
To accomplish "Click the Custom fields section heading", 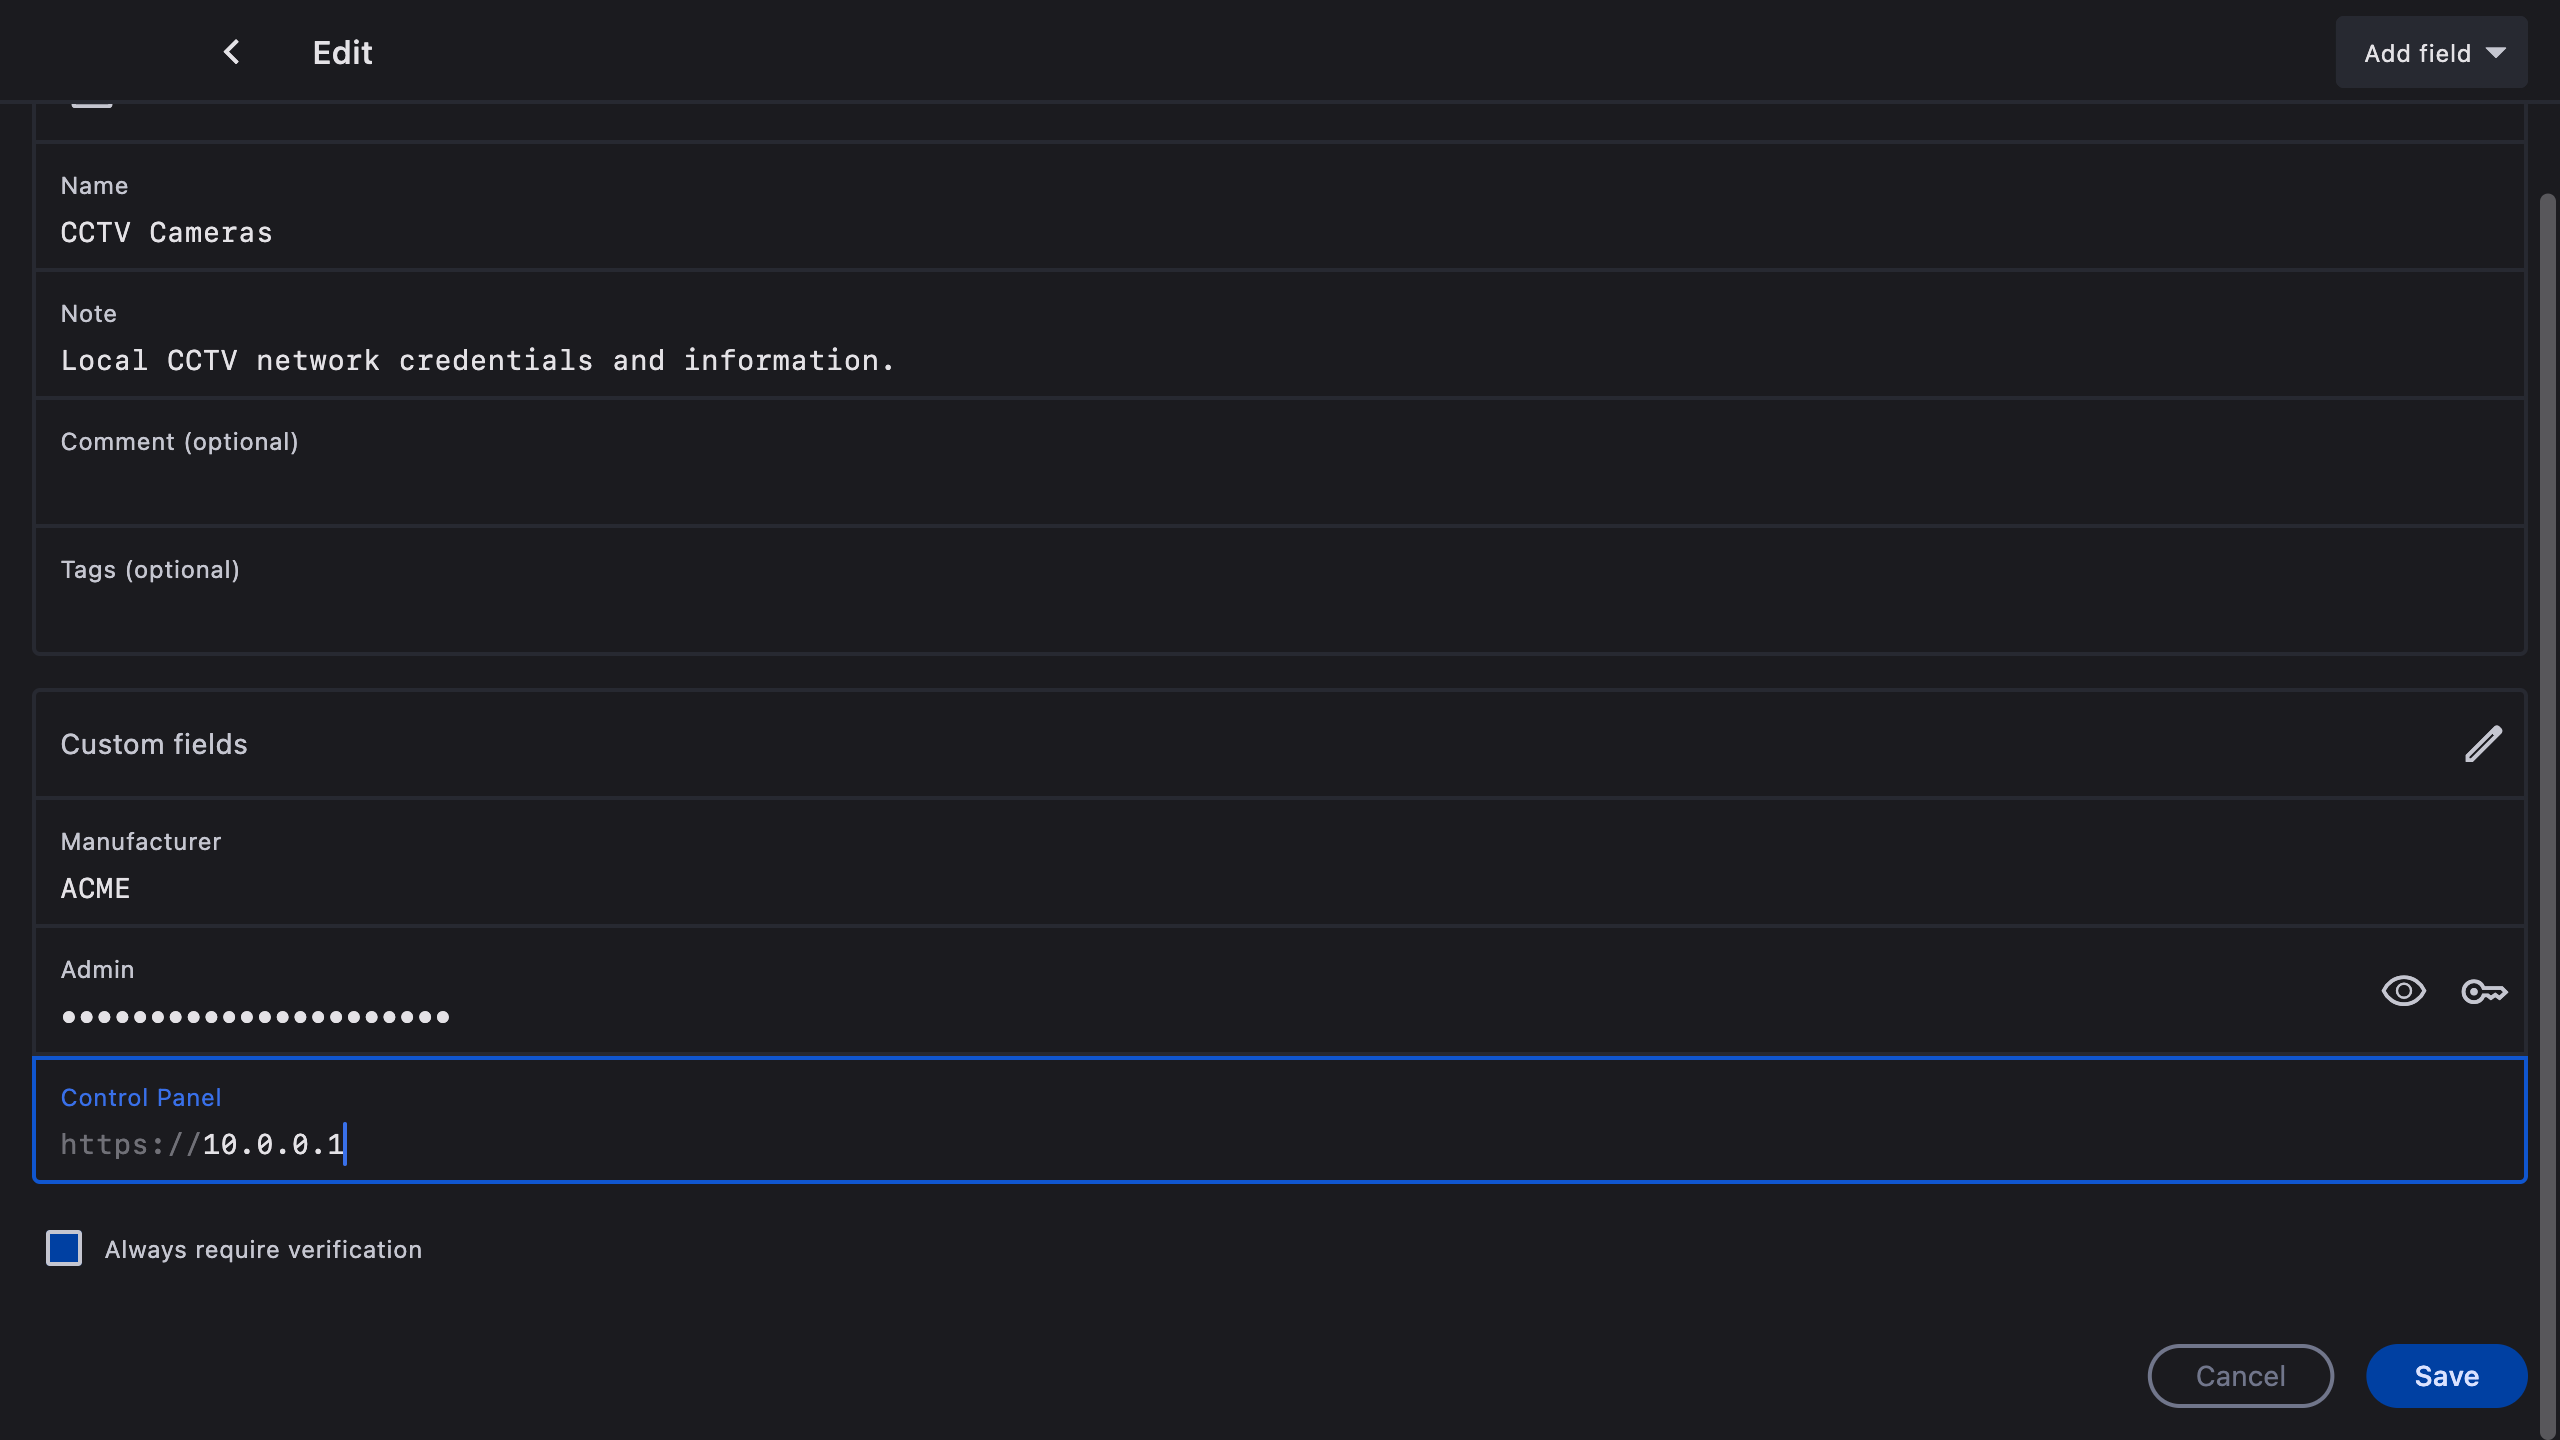I will click(154, 744).
